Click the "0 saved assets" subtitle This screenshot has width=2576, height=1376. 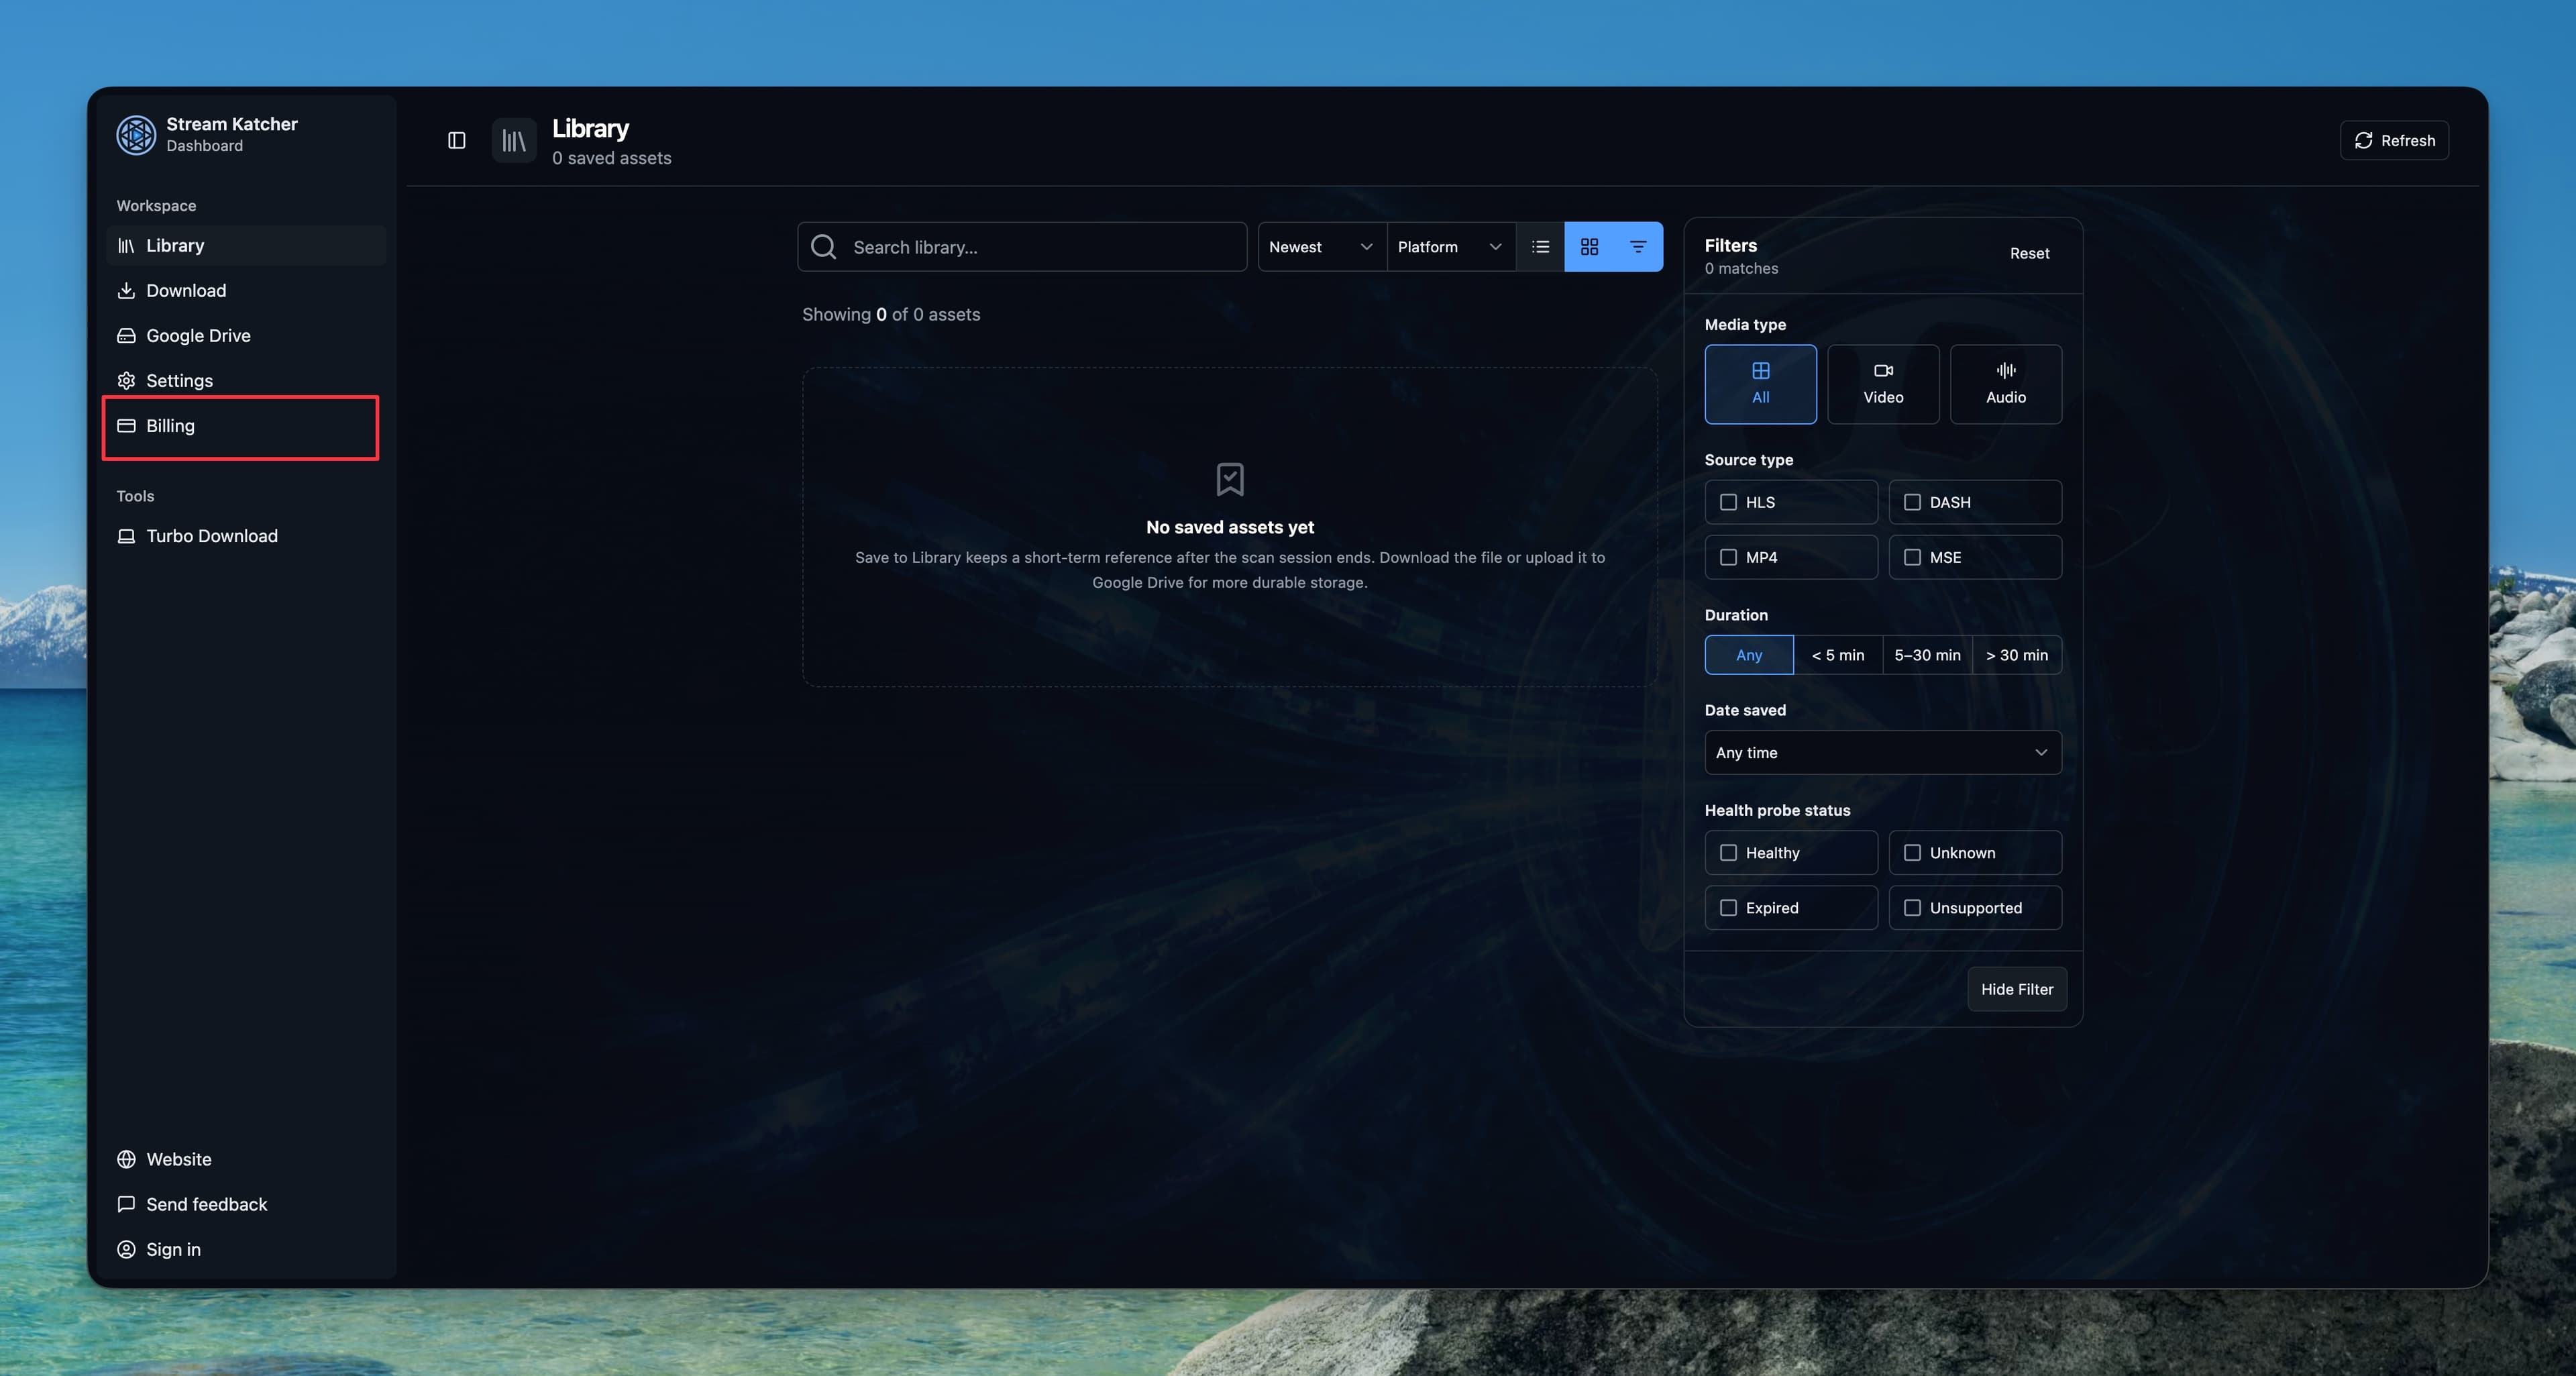611,158
